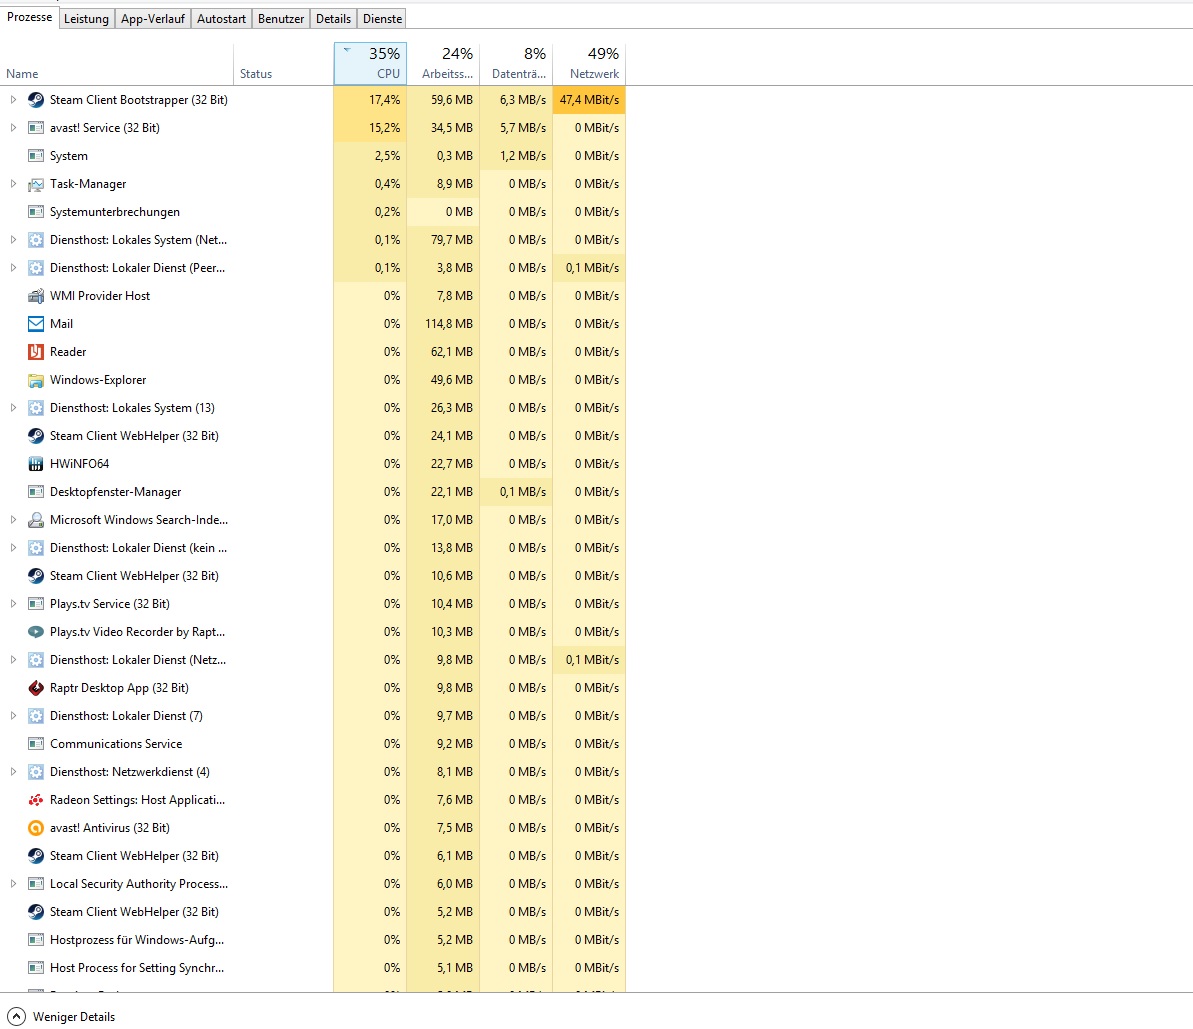Go to the Details tab
Viewport: 1193px width, 1029px height.
click(x=333, y=18)
